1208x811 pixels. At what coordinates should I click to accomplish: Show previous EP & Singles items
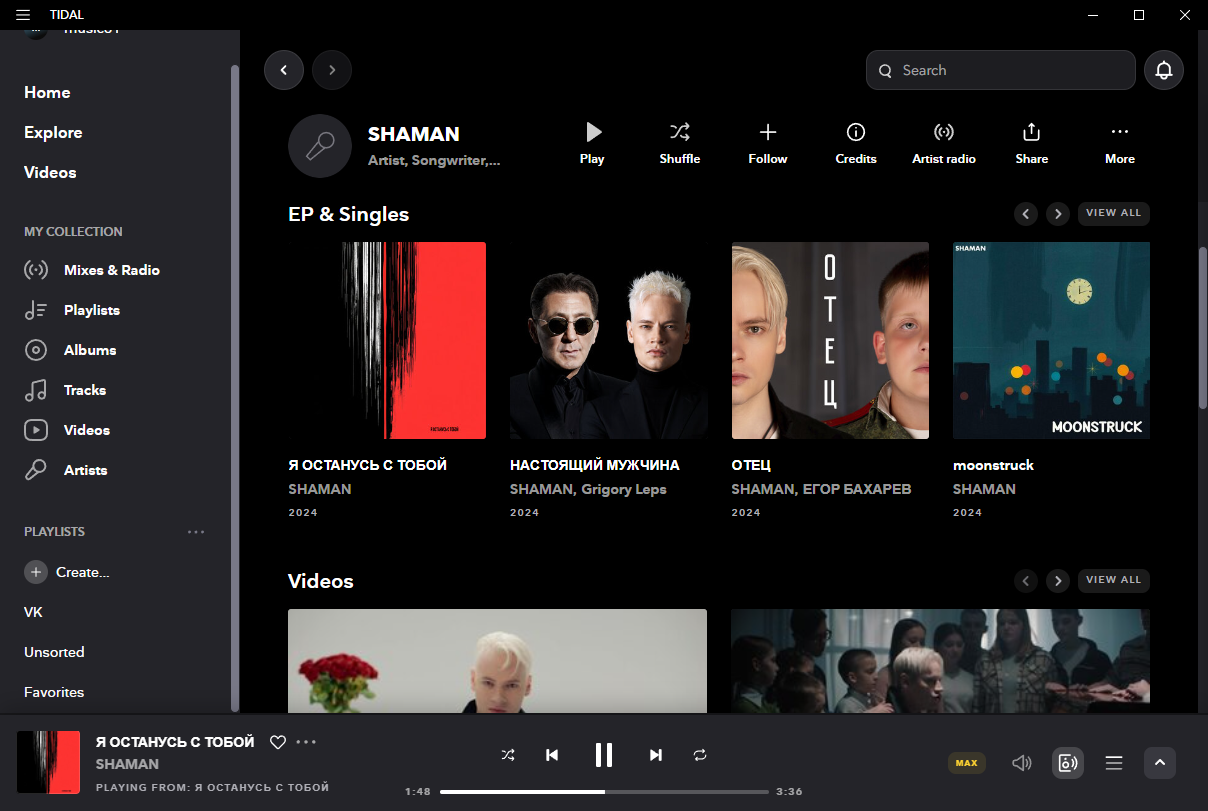coord(1026,213)
